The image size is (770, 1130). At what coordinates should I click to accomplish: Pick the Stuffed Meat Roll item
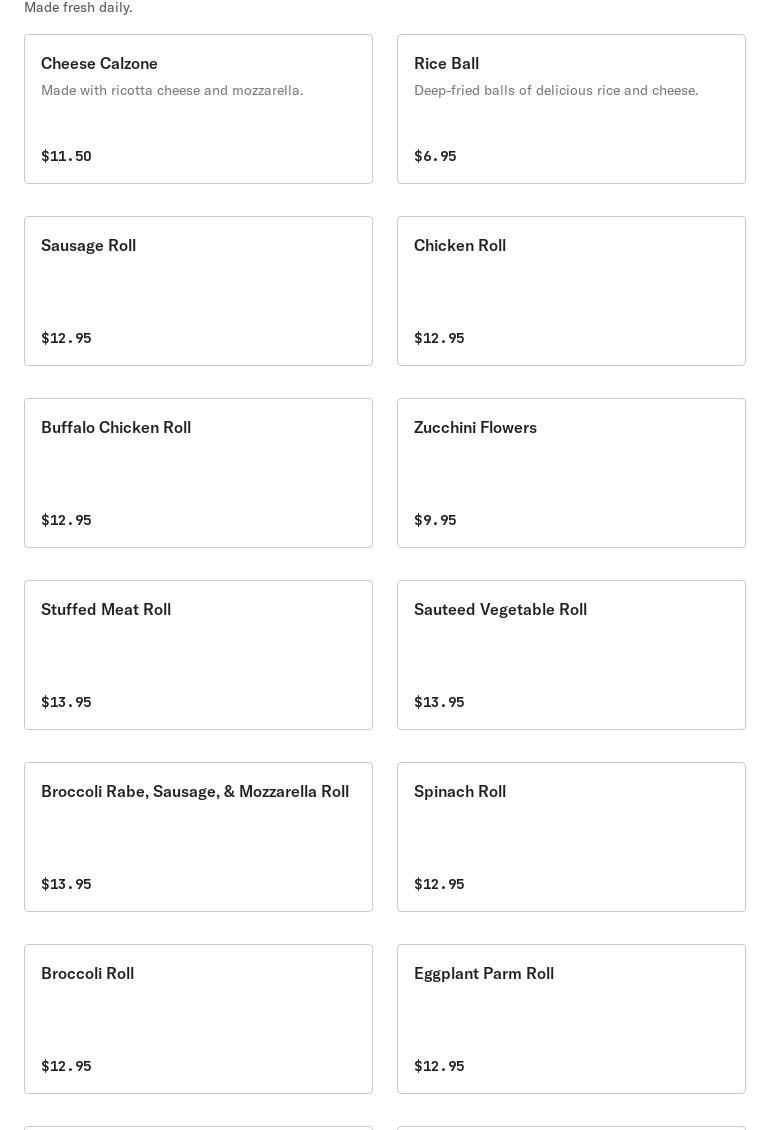(x=198, y=655)
